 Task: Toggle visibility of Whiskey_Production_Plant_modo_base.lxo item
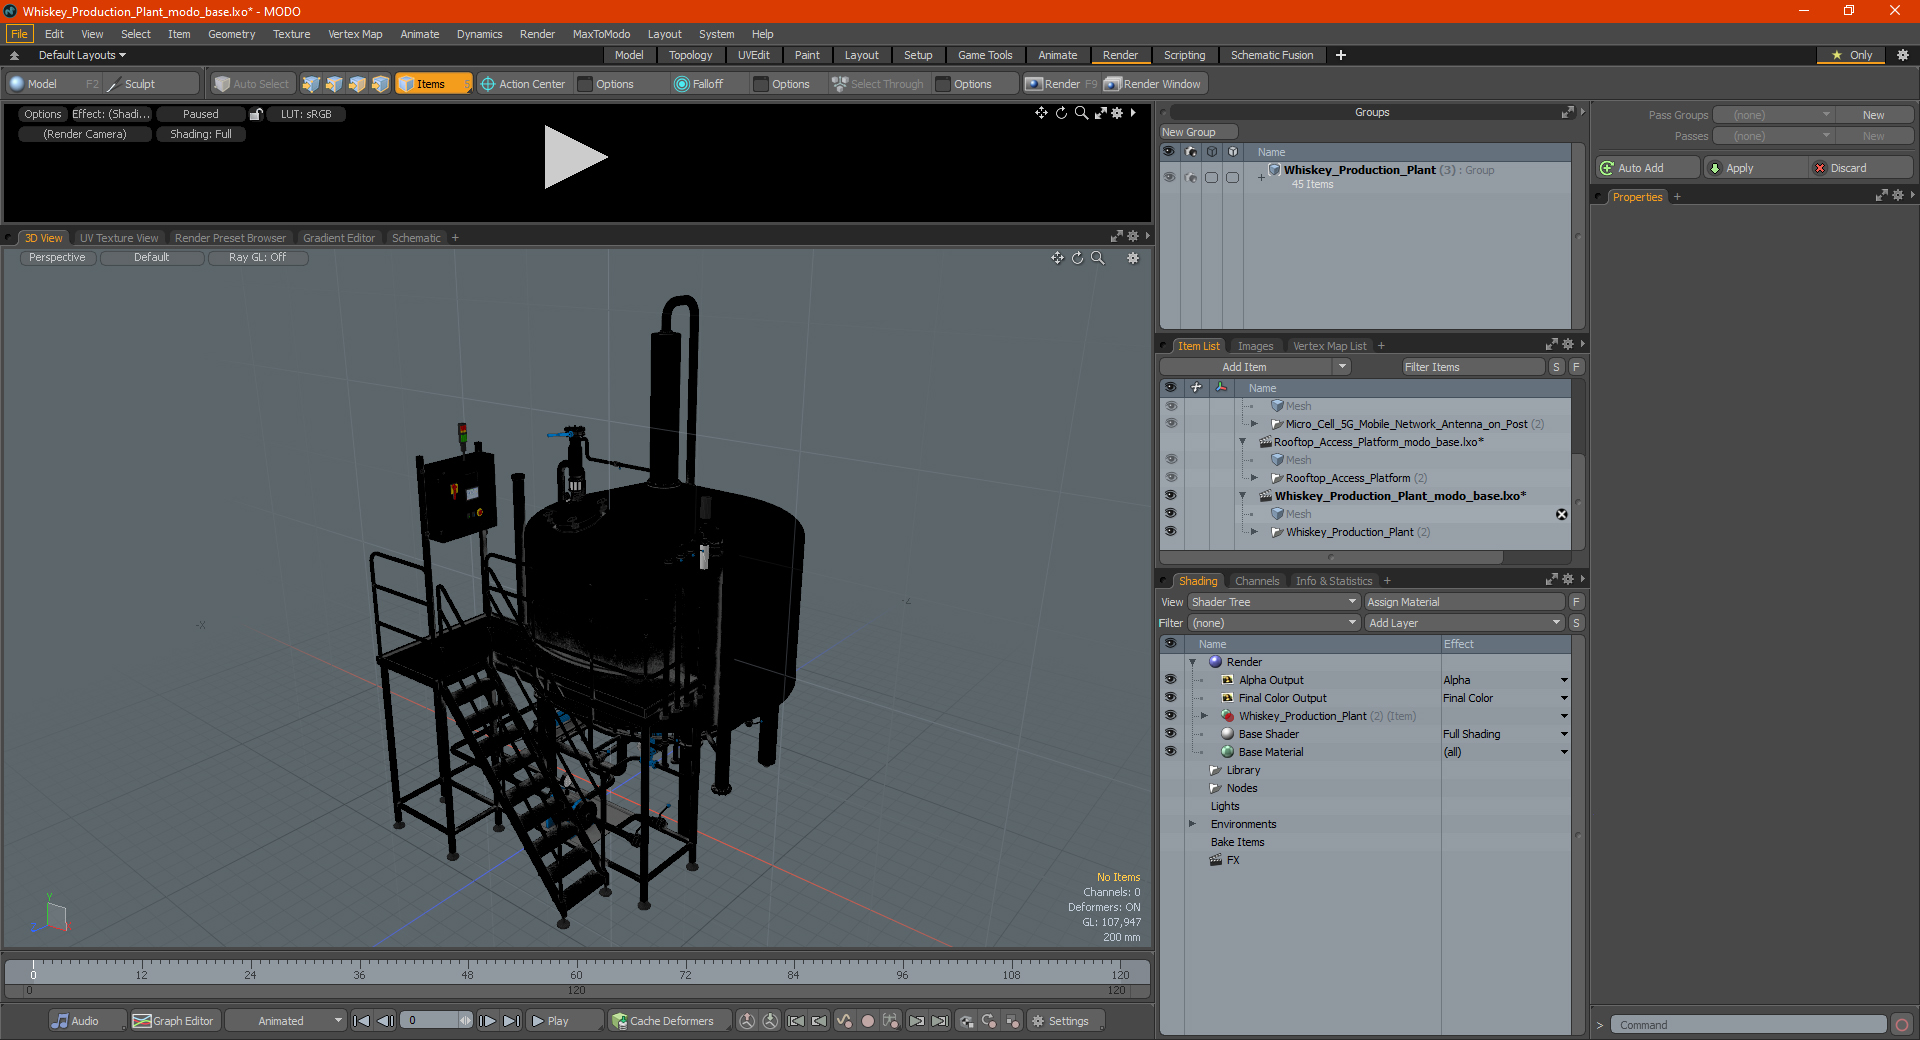point(1170,496)
